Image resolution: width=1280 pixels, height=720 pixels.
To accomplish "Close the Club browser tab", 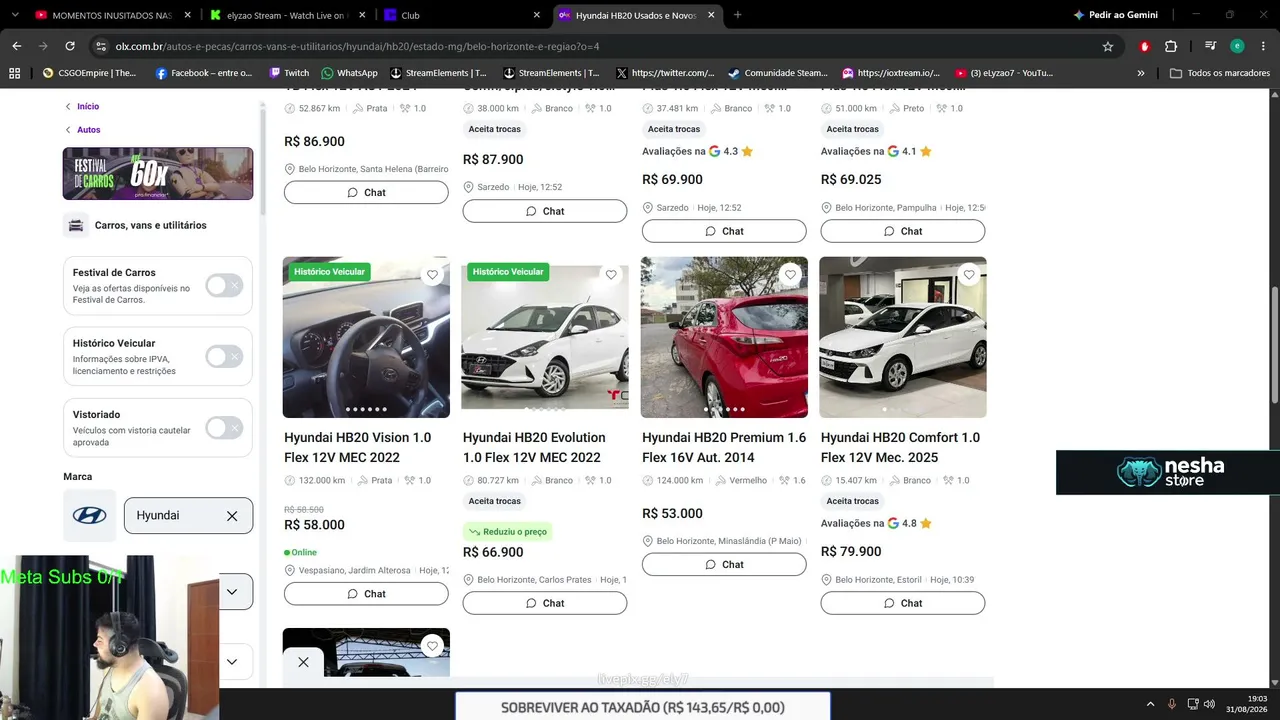I will tap(536, 15).
